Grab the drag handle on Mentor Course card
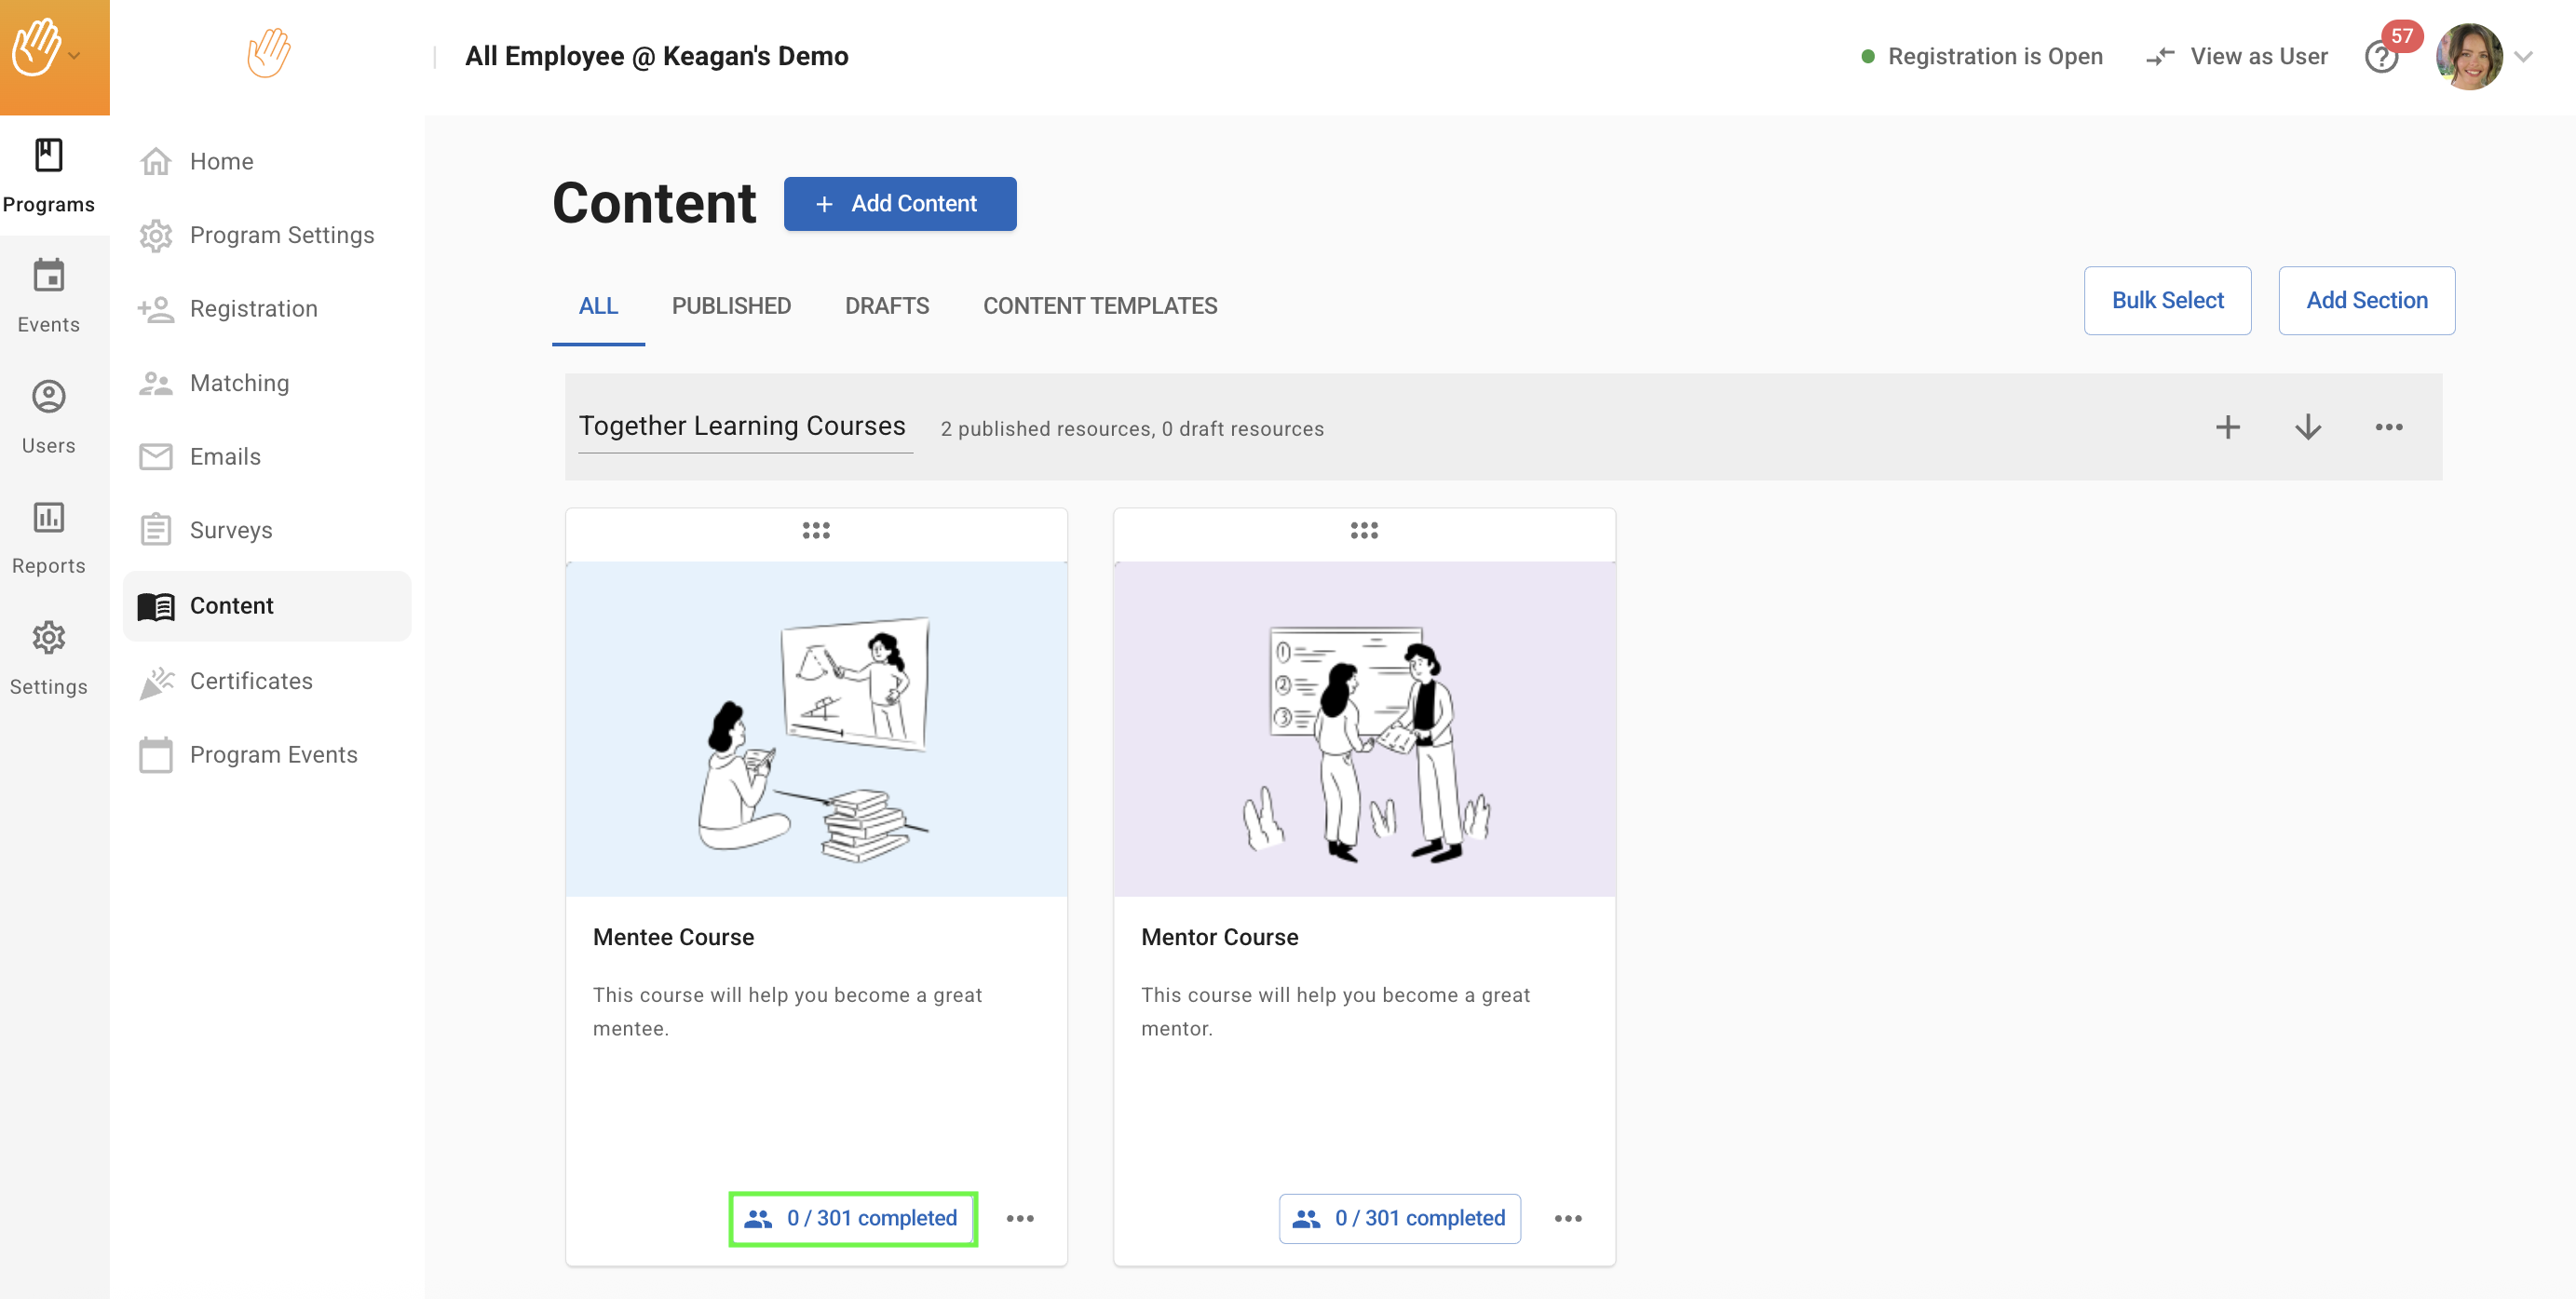2576x1299 pixels. tap(1363, 530)
